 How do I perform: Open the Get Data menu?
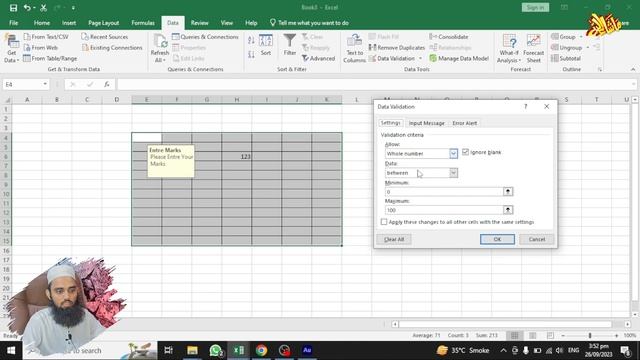[x=11, y=49]
